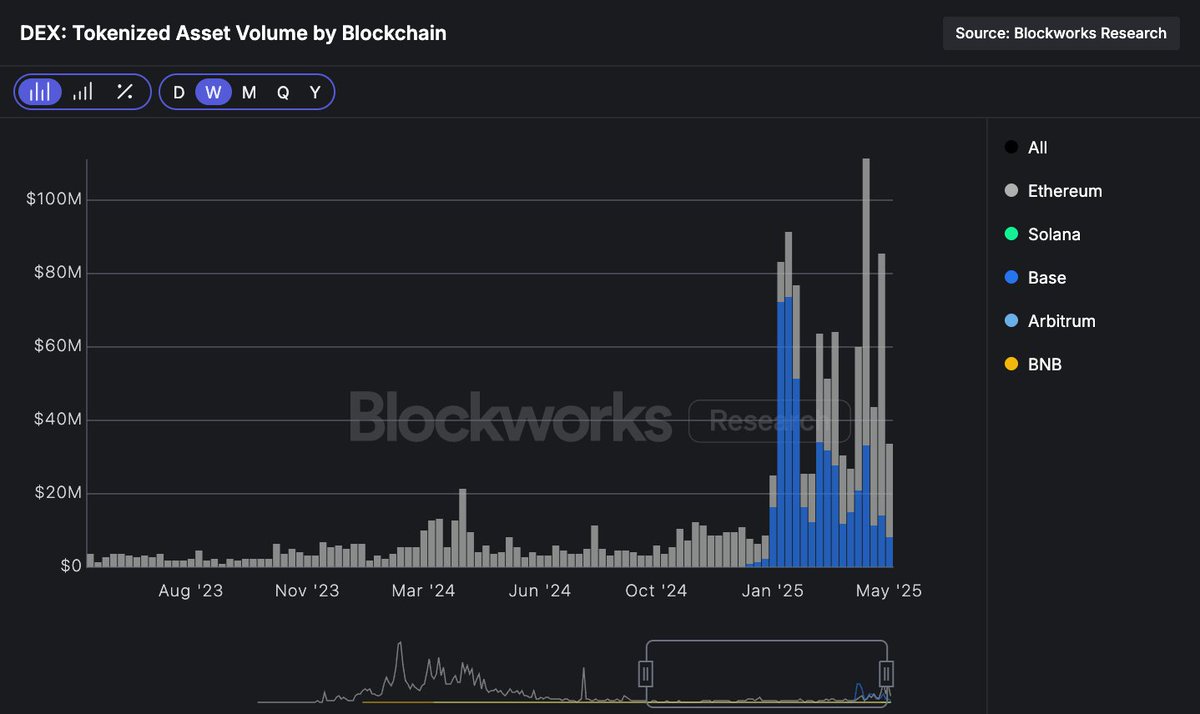Click the yellow BNB color dot
1200x714 pixels.
click(1011, 364)
